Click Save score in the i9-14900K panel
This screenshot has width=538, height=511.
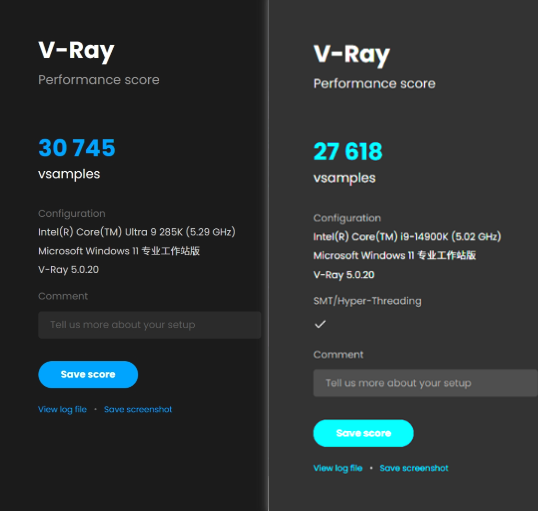coord(363,433)
